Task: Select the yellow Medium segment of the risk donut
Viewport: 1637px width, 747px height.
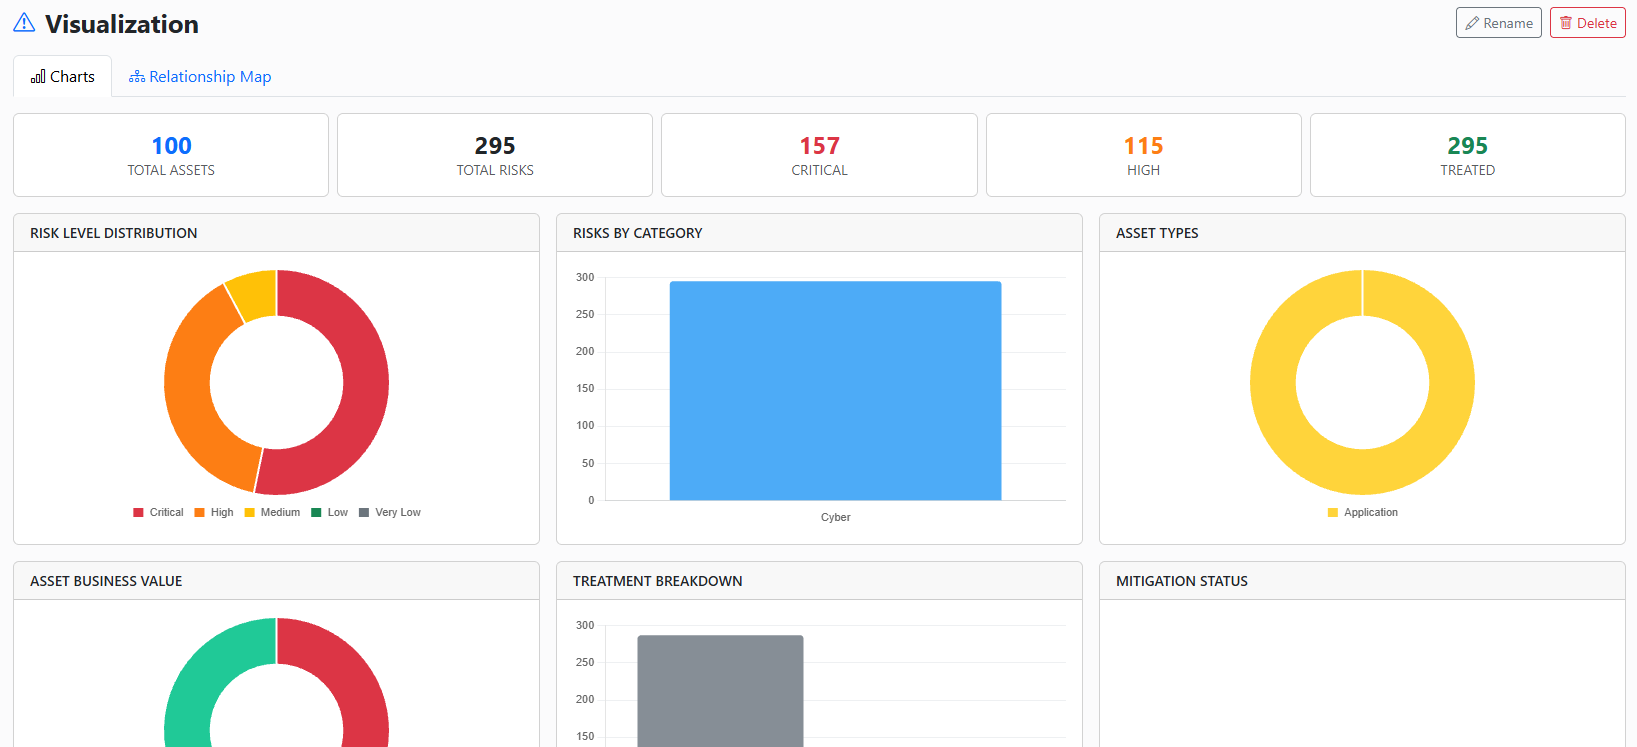Action: point(254,295)
